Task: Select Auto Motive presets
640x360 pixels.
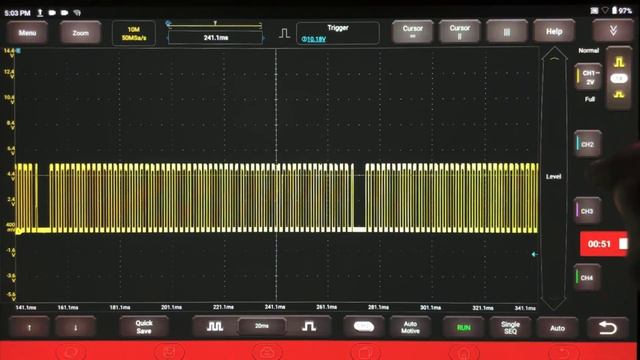Action: click(x=410, y=327)
